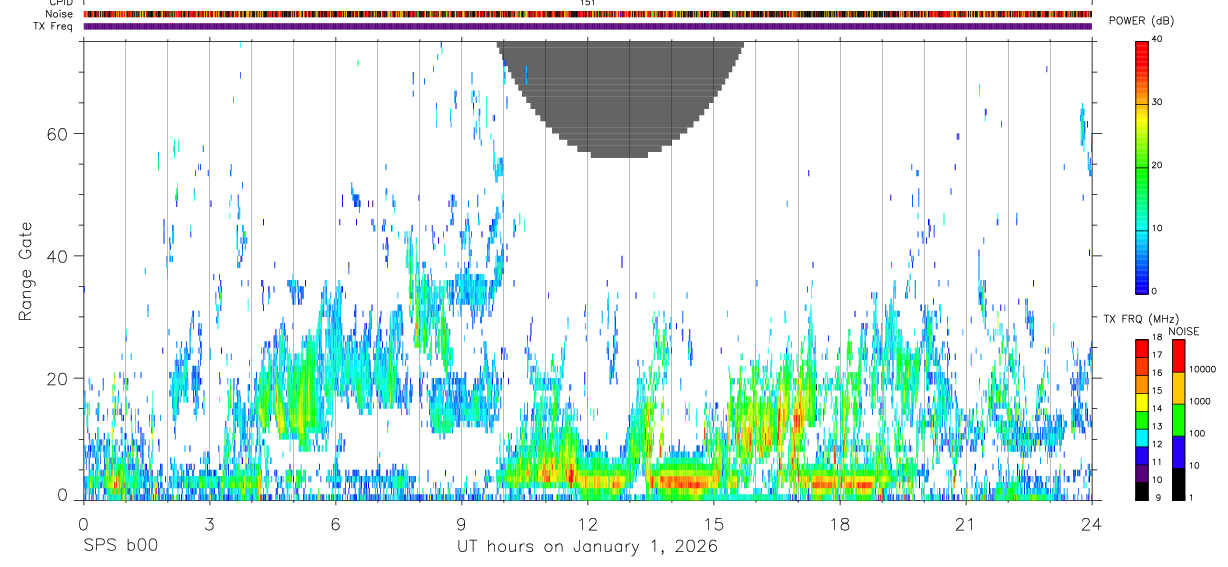This screenshot has height=567, width=1228.
Task: Click the 10 tick on the power colorbar
Action: 1158,228
